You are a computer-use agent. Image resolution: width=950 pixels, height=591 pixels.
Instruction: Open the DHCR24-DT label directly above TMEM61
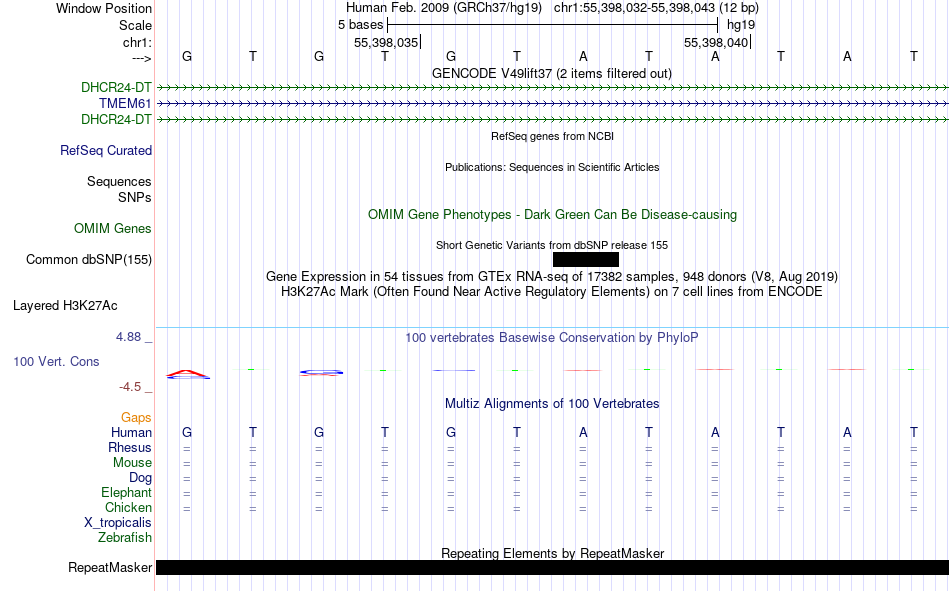116,87
